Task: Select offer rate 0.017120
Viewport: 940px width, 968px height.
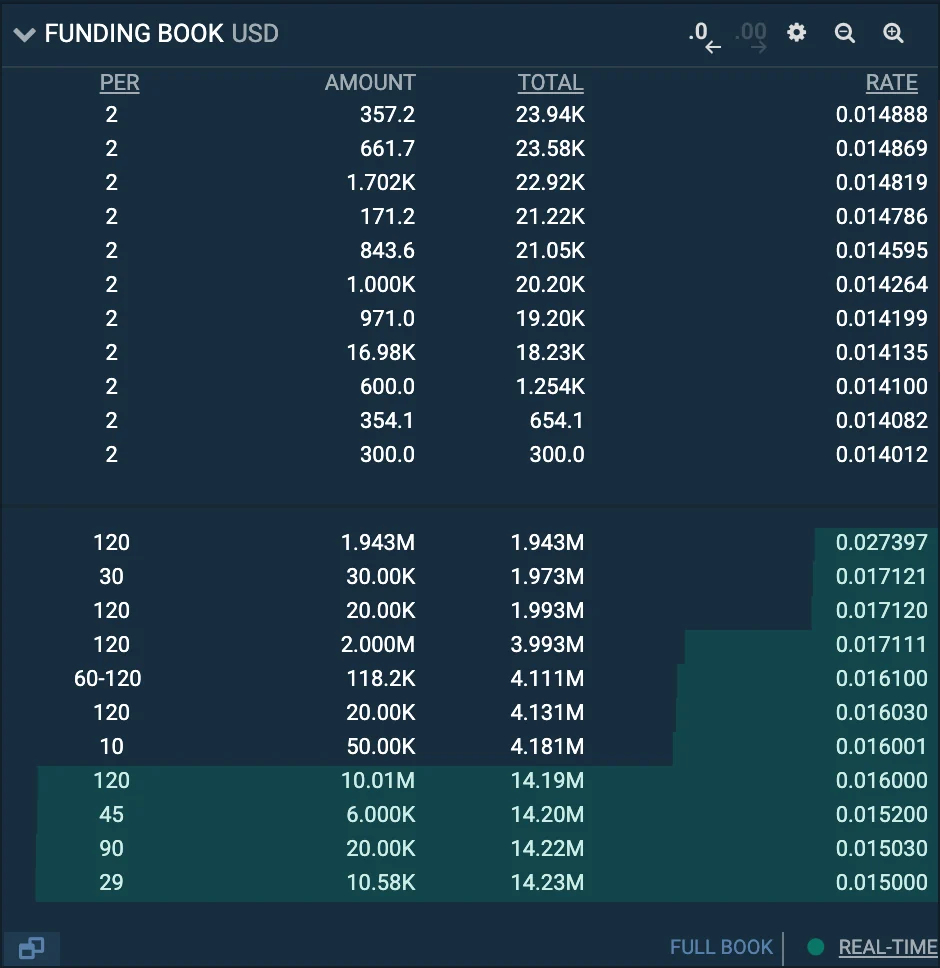Action: point(881,610)
